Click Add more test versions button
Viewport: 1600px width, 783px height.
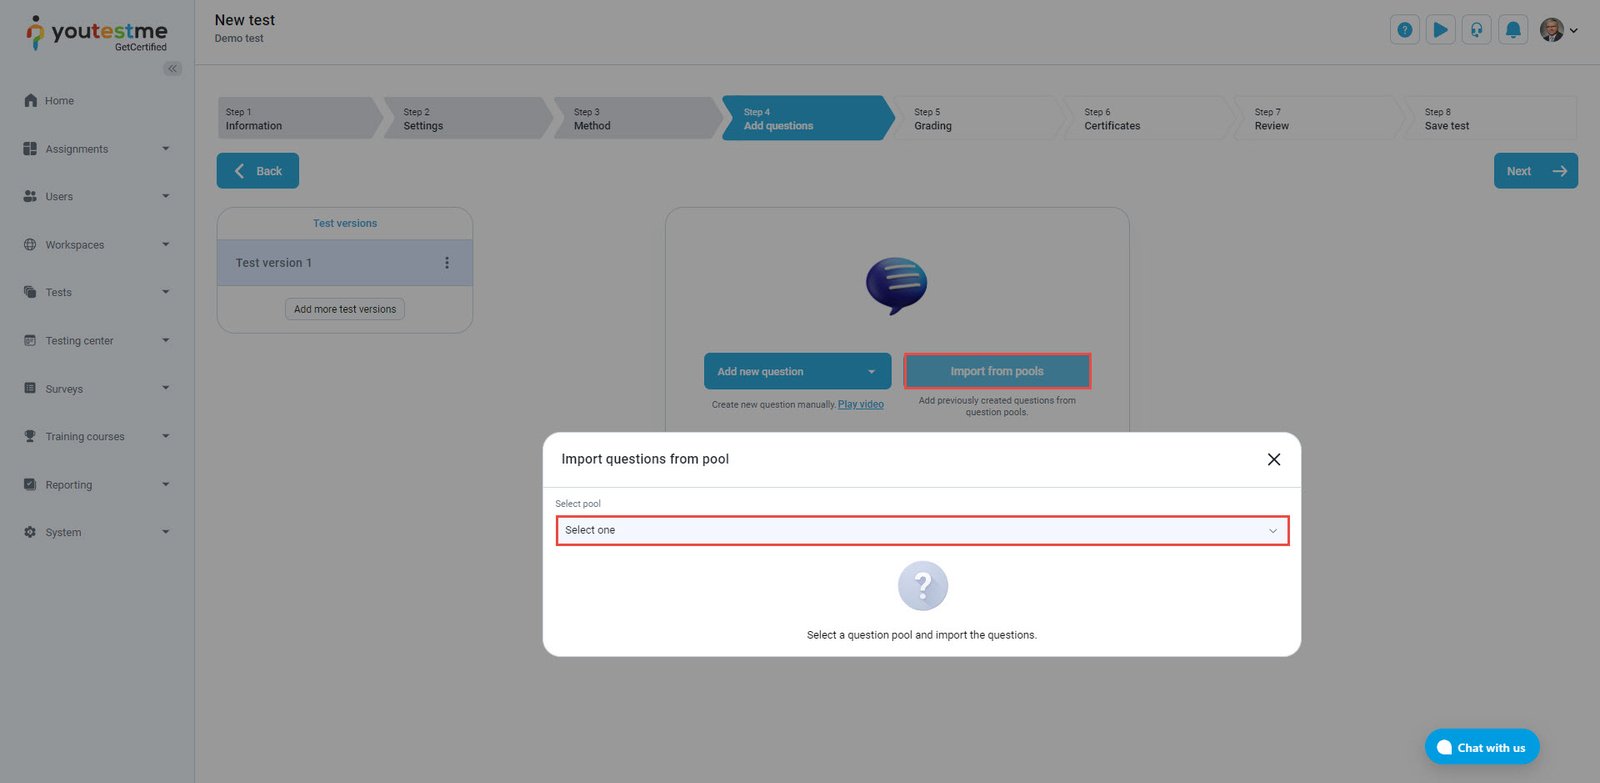345,310
